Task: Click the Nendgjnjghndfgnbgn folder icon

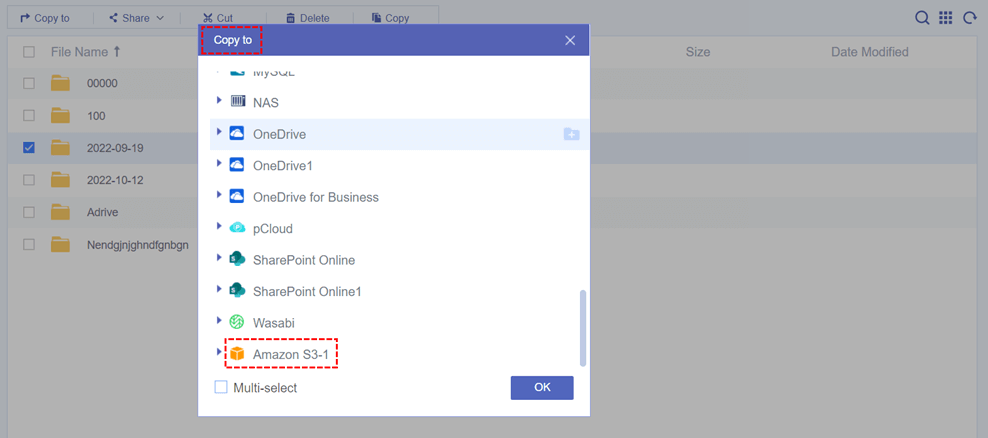Action: point(60,245)
